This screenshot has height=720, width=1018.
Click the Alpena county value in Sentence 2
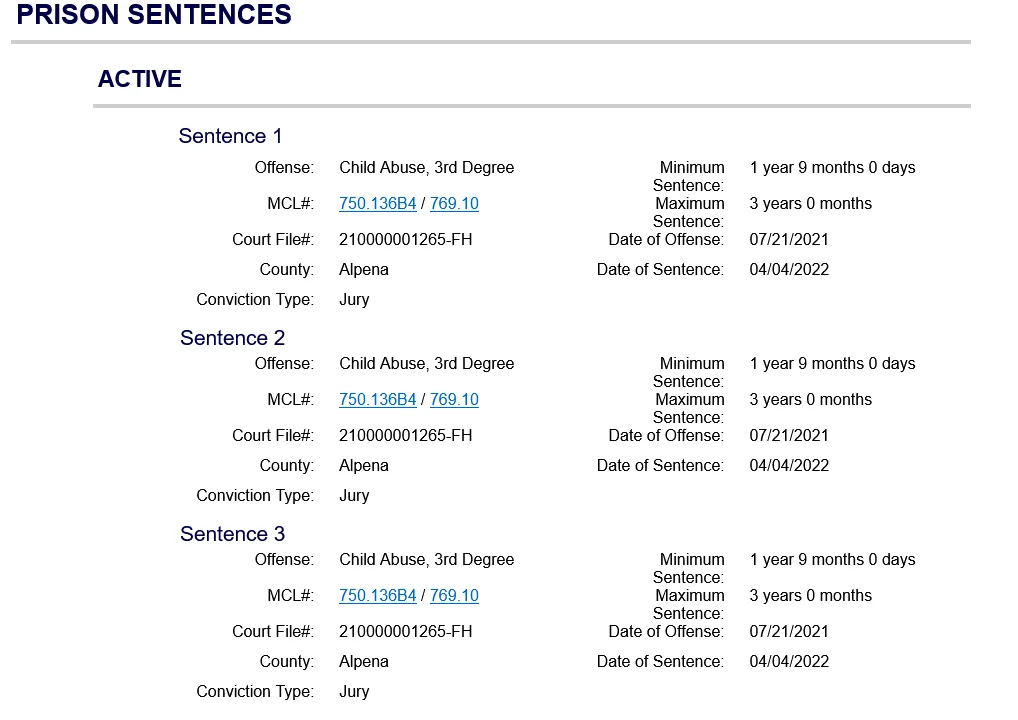(364, 466)
